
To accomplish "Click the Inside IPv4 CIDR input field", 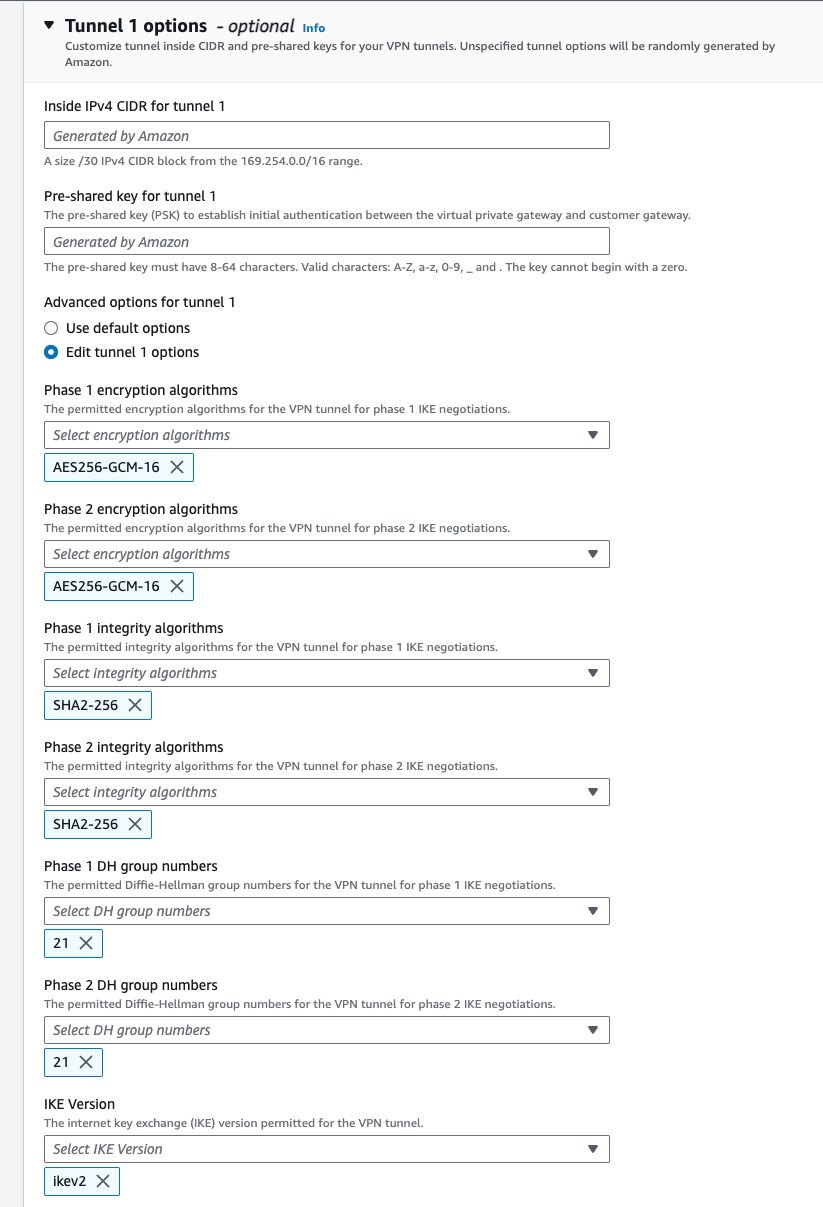I will click(x=326, y=136).
